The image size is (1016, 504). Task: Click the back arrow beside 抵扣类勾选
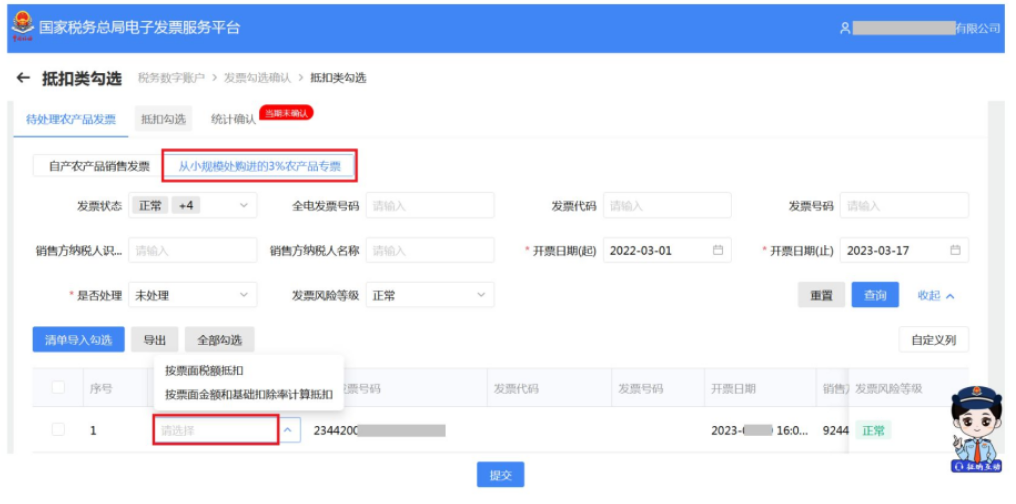(23, 78)
